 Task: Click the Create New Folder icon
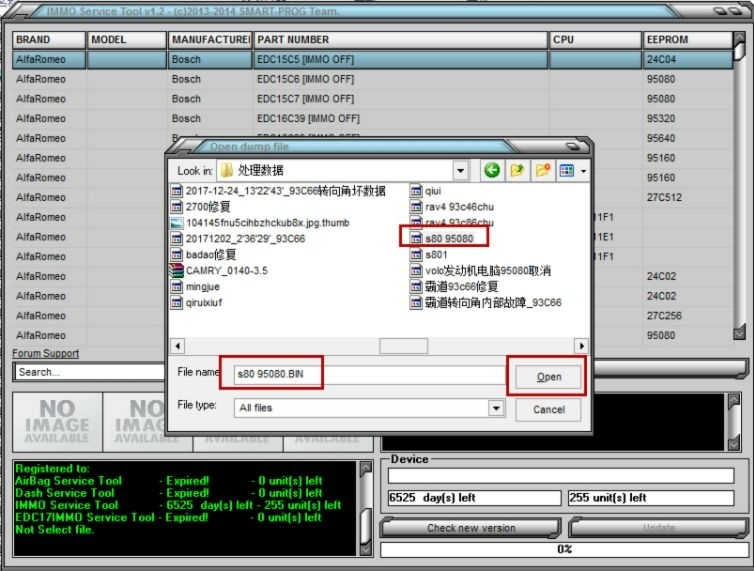click(542, 170)
